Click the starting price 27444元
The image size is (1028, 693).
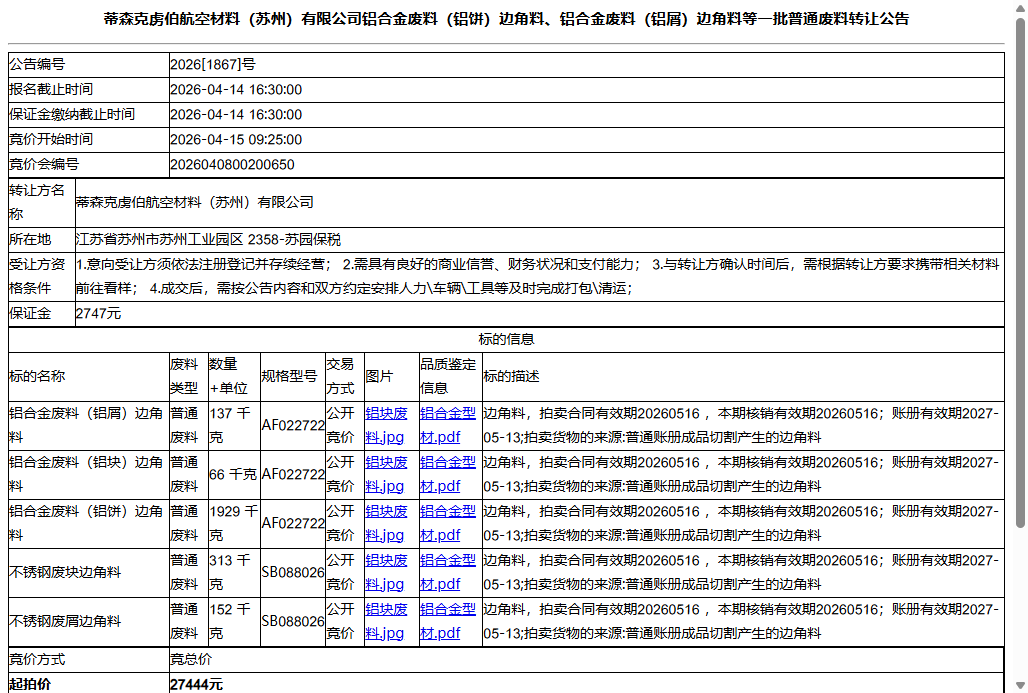click(x=196, y=684)
